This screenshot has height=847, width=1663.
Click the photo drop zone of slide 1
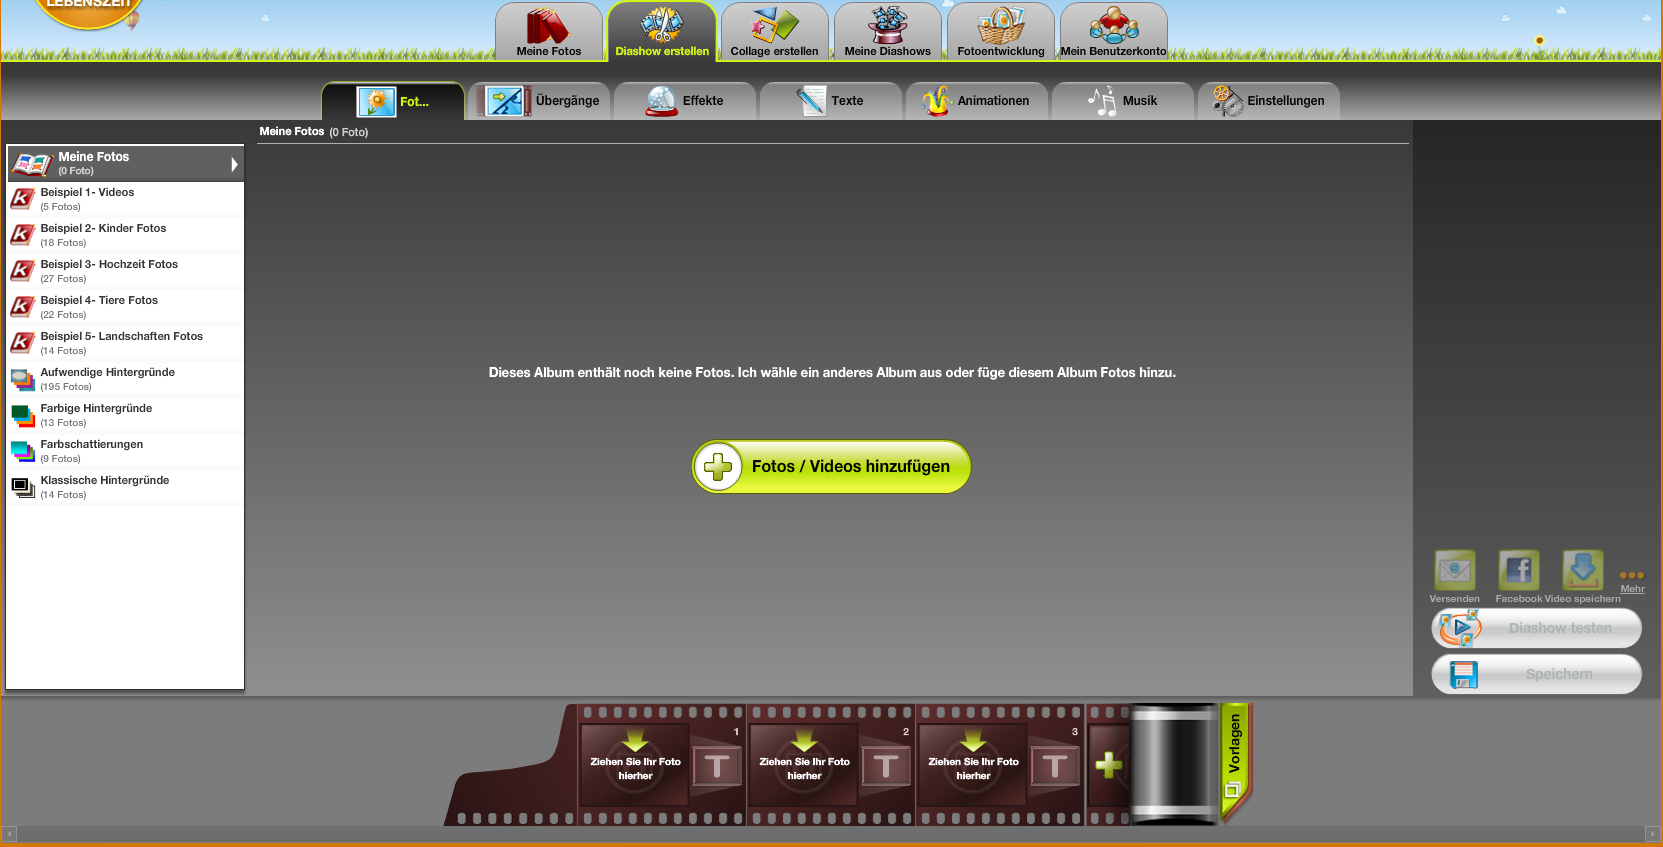(x=635, y=766)
